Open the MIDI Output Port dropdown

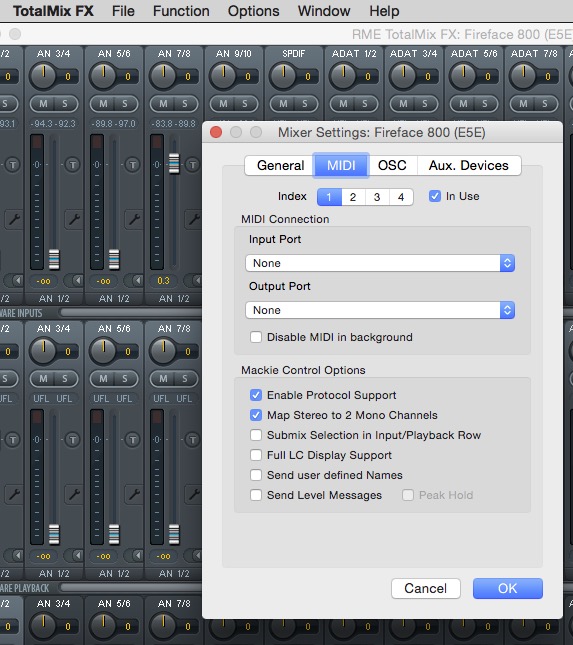pos(380,310)
